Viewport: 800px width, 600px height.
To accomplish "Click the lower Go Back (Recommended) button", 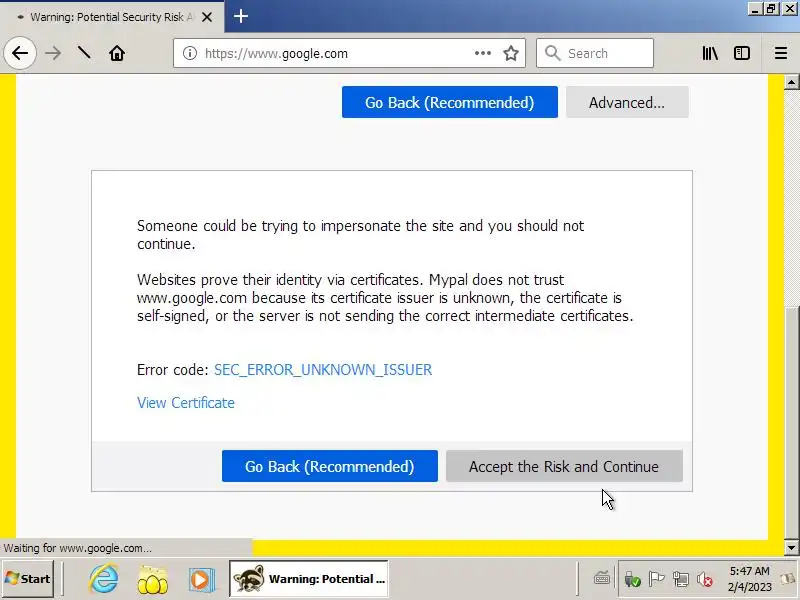I will 330,466.
